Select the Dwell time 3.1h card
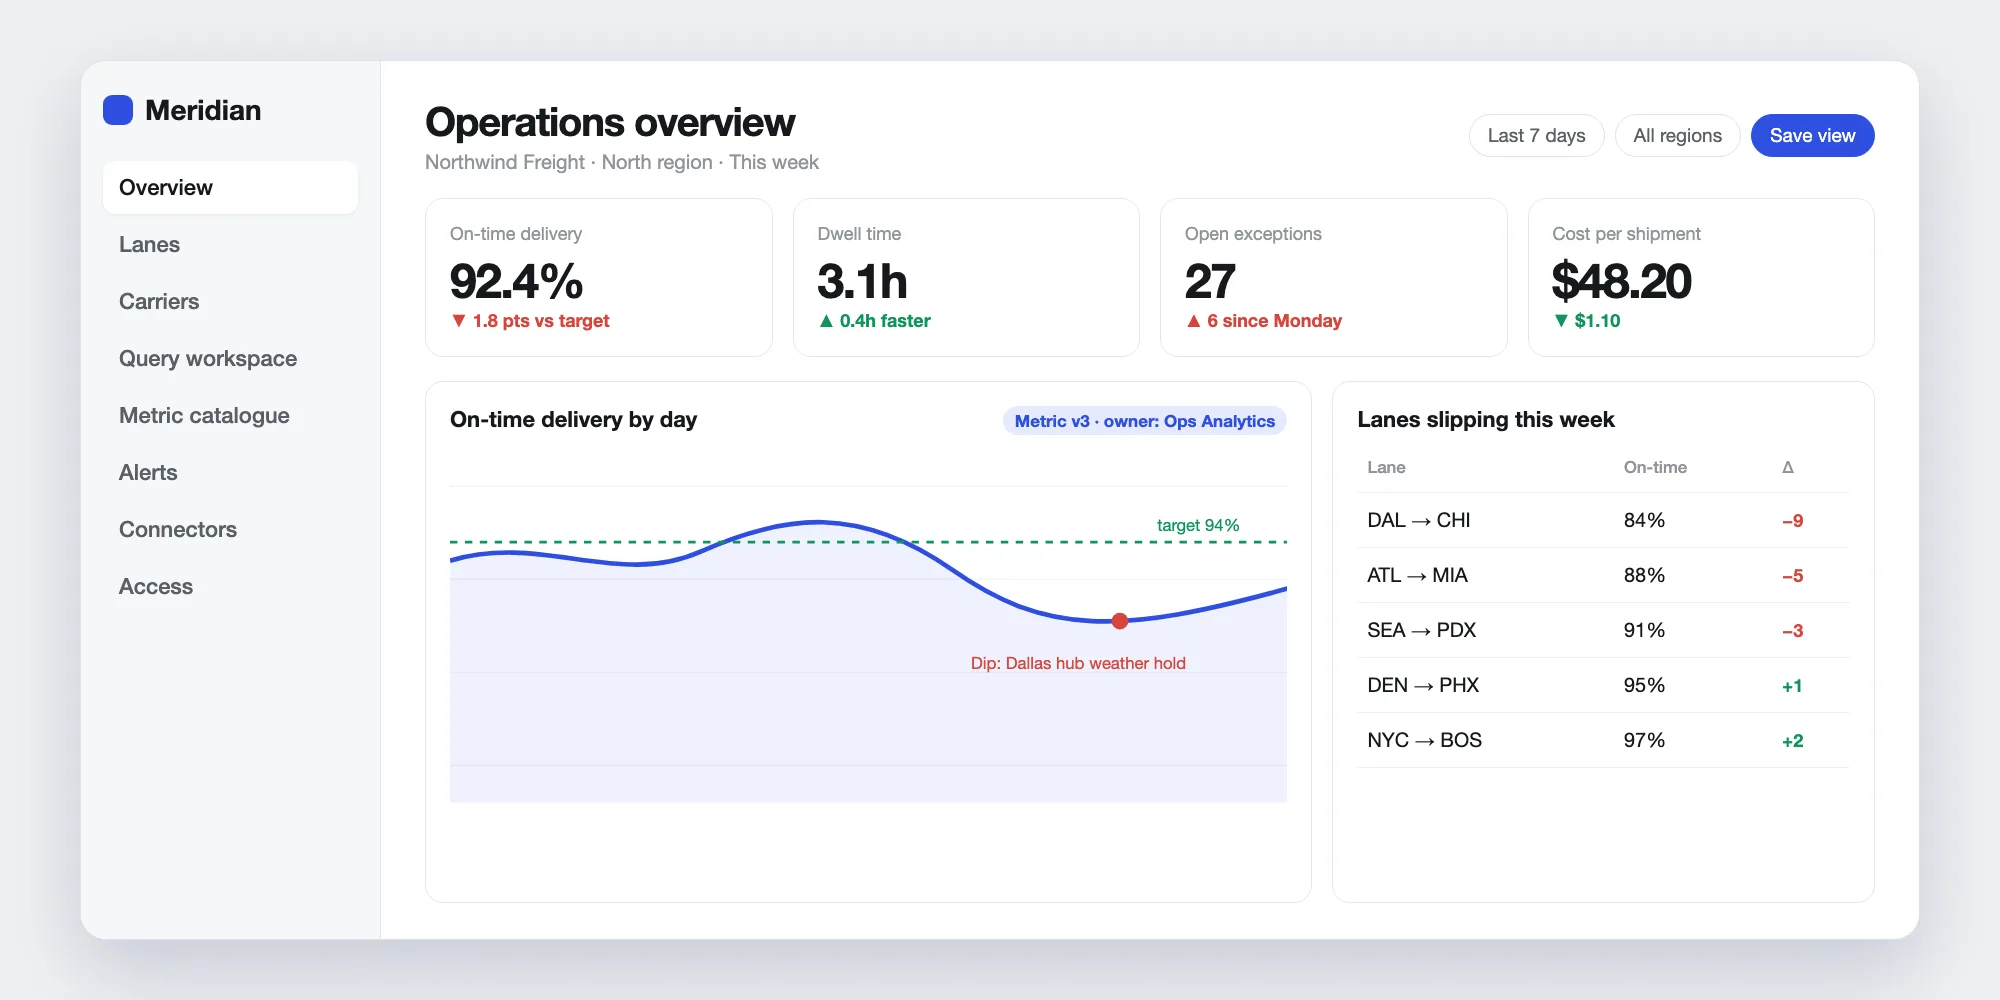The image size is (2000, 1000). click(x=966, y=277)
